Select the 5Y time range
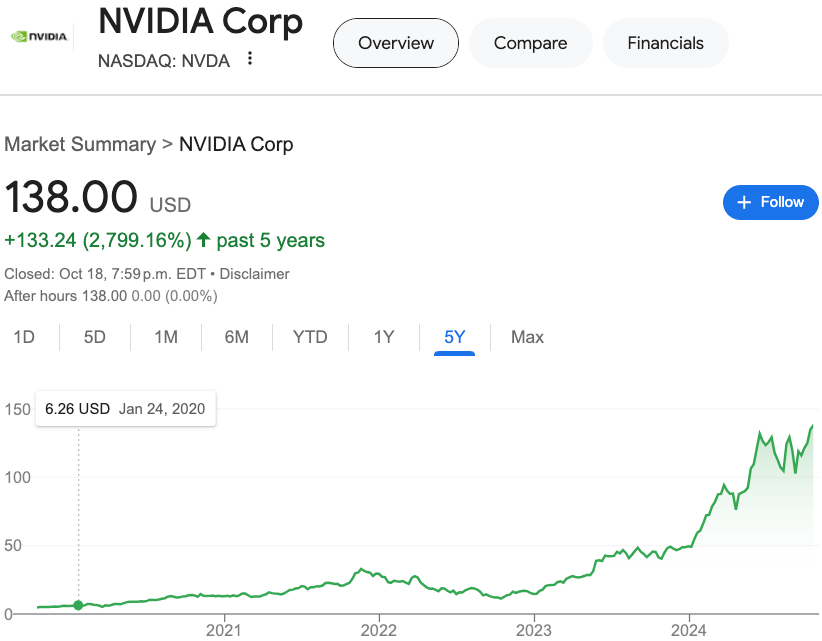The image size is (822, 641). pyautogui.click(x=455, y=337)
